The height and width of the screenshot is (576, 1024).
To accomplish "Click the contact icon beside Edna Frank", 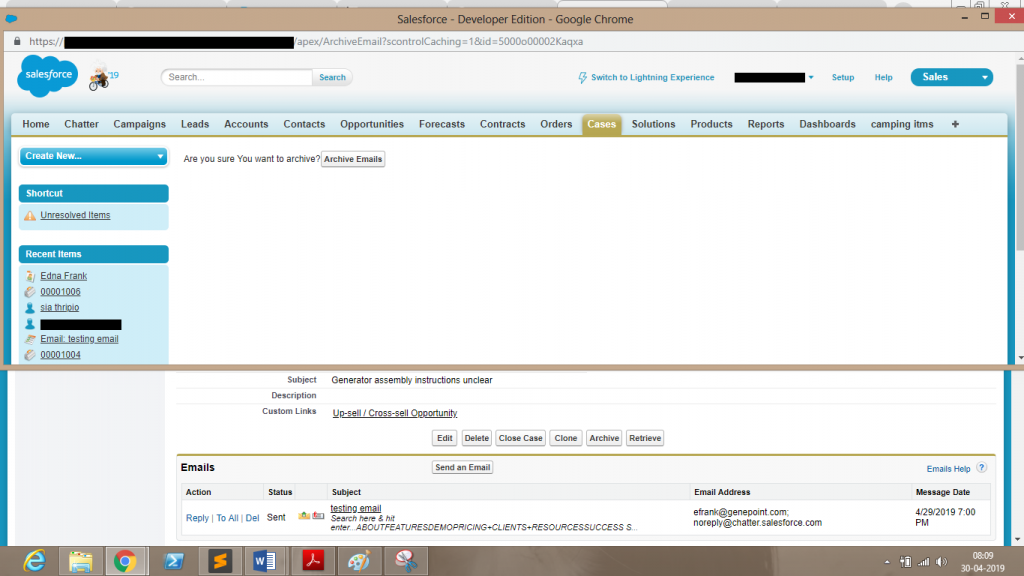I will 30,276.
